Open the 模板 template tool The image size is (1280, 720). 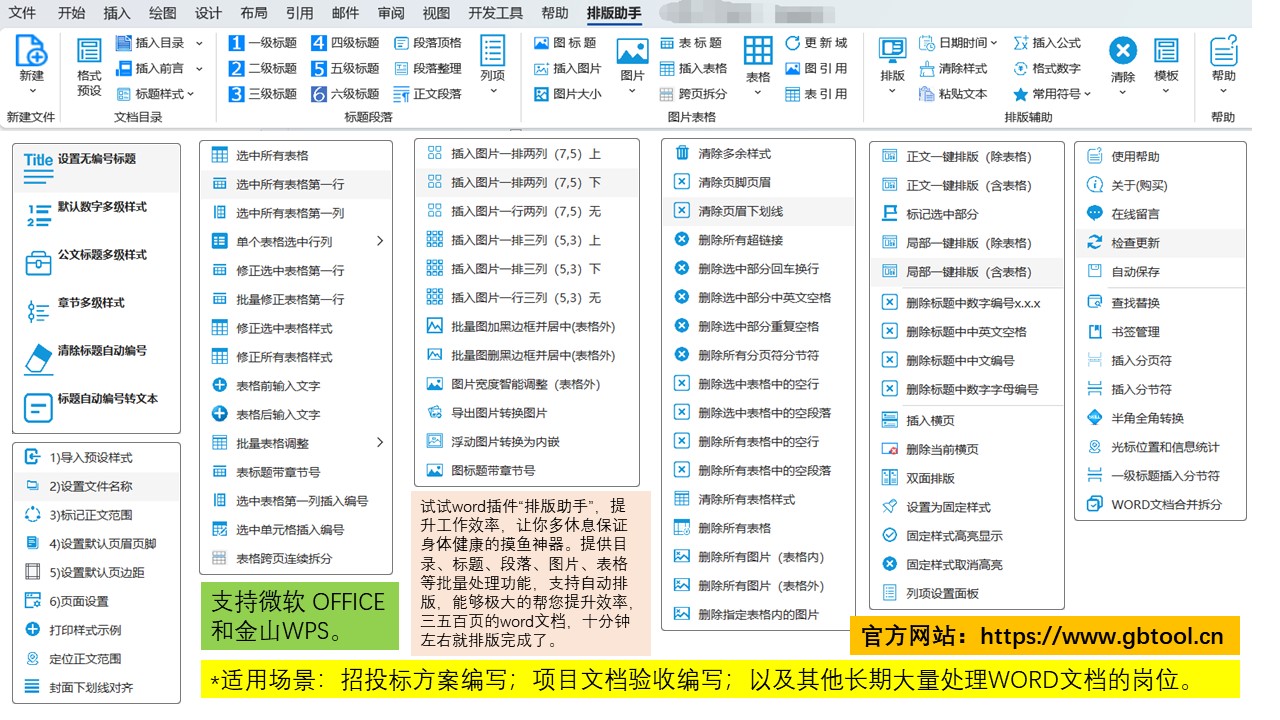pos(1166,60)
